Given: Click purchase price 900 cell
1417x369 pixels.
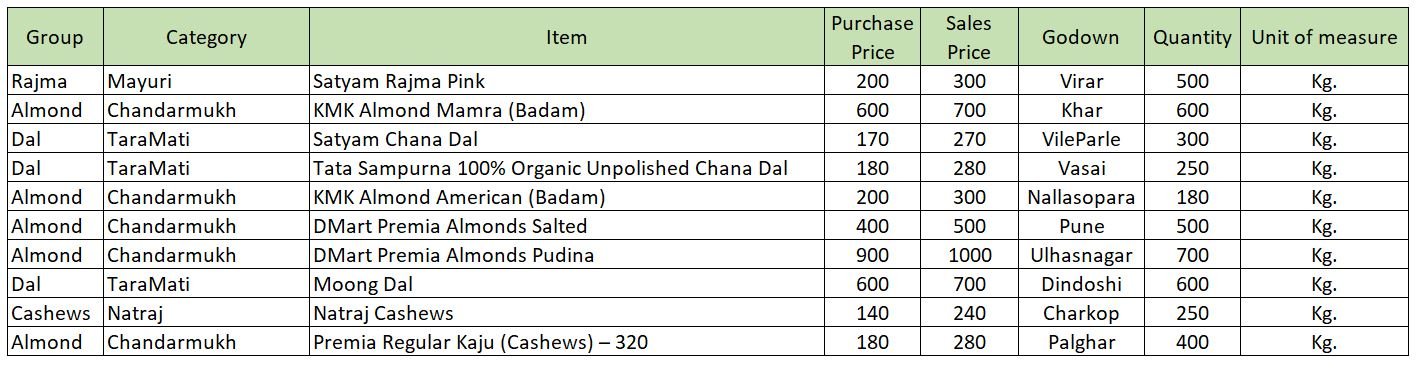Looking at the screenshot, I should (x=873, y=255).
